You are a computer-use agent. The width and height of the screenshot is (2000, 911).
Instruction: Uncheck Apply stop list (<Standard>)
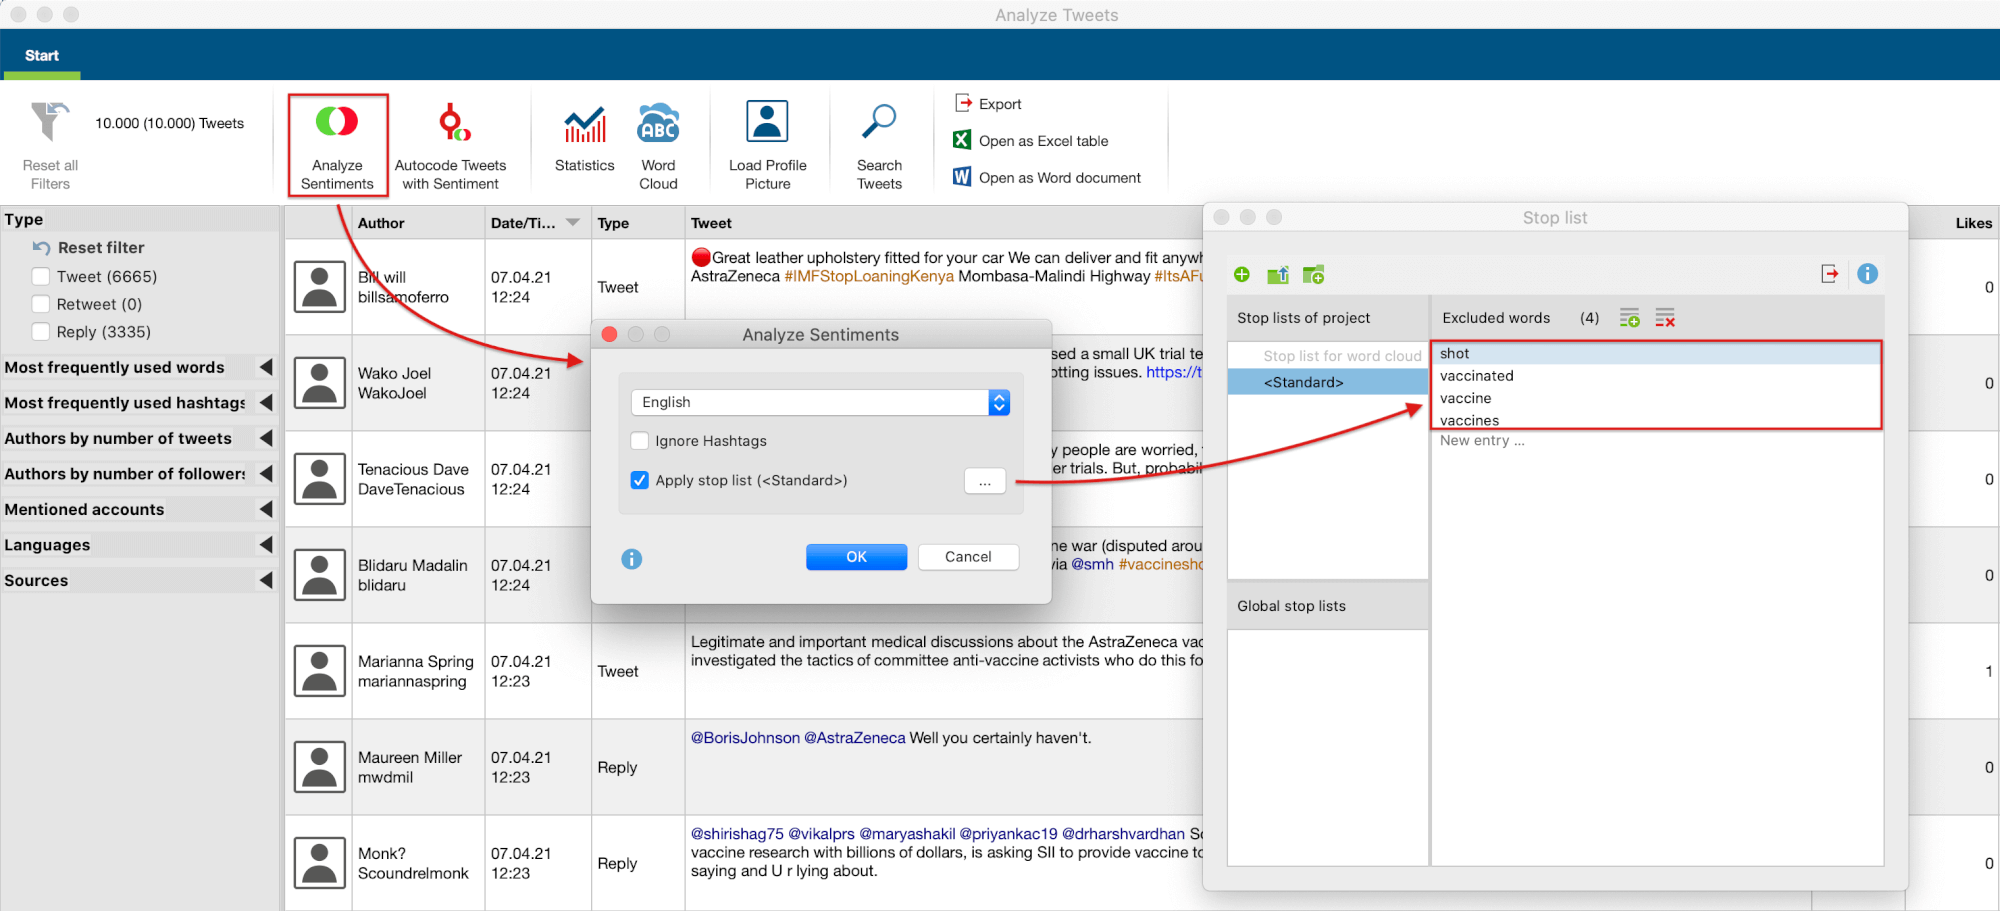pyautogui.click(x=640, y=480)
